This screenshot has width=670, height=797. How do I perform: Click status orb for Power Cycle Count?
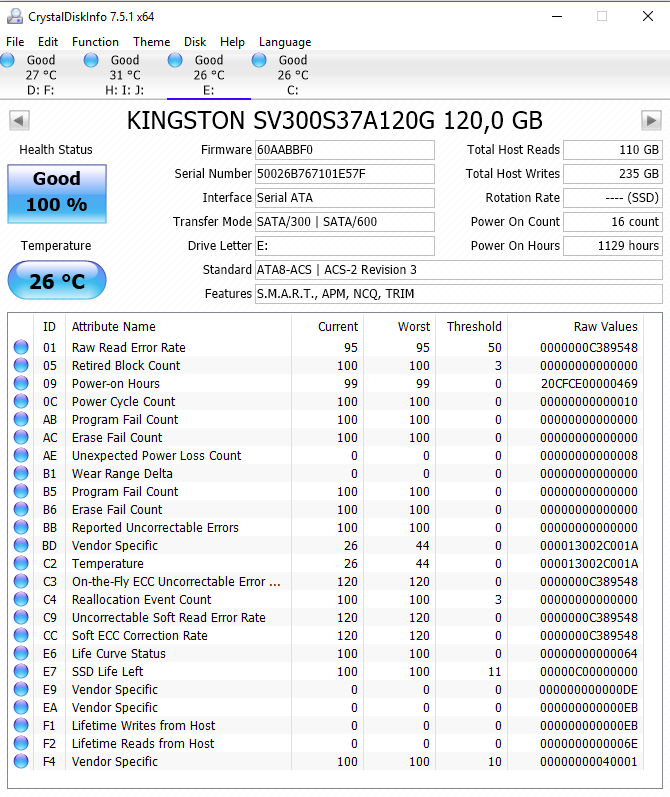(21, 401)
